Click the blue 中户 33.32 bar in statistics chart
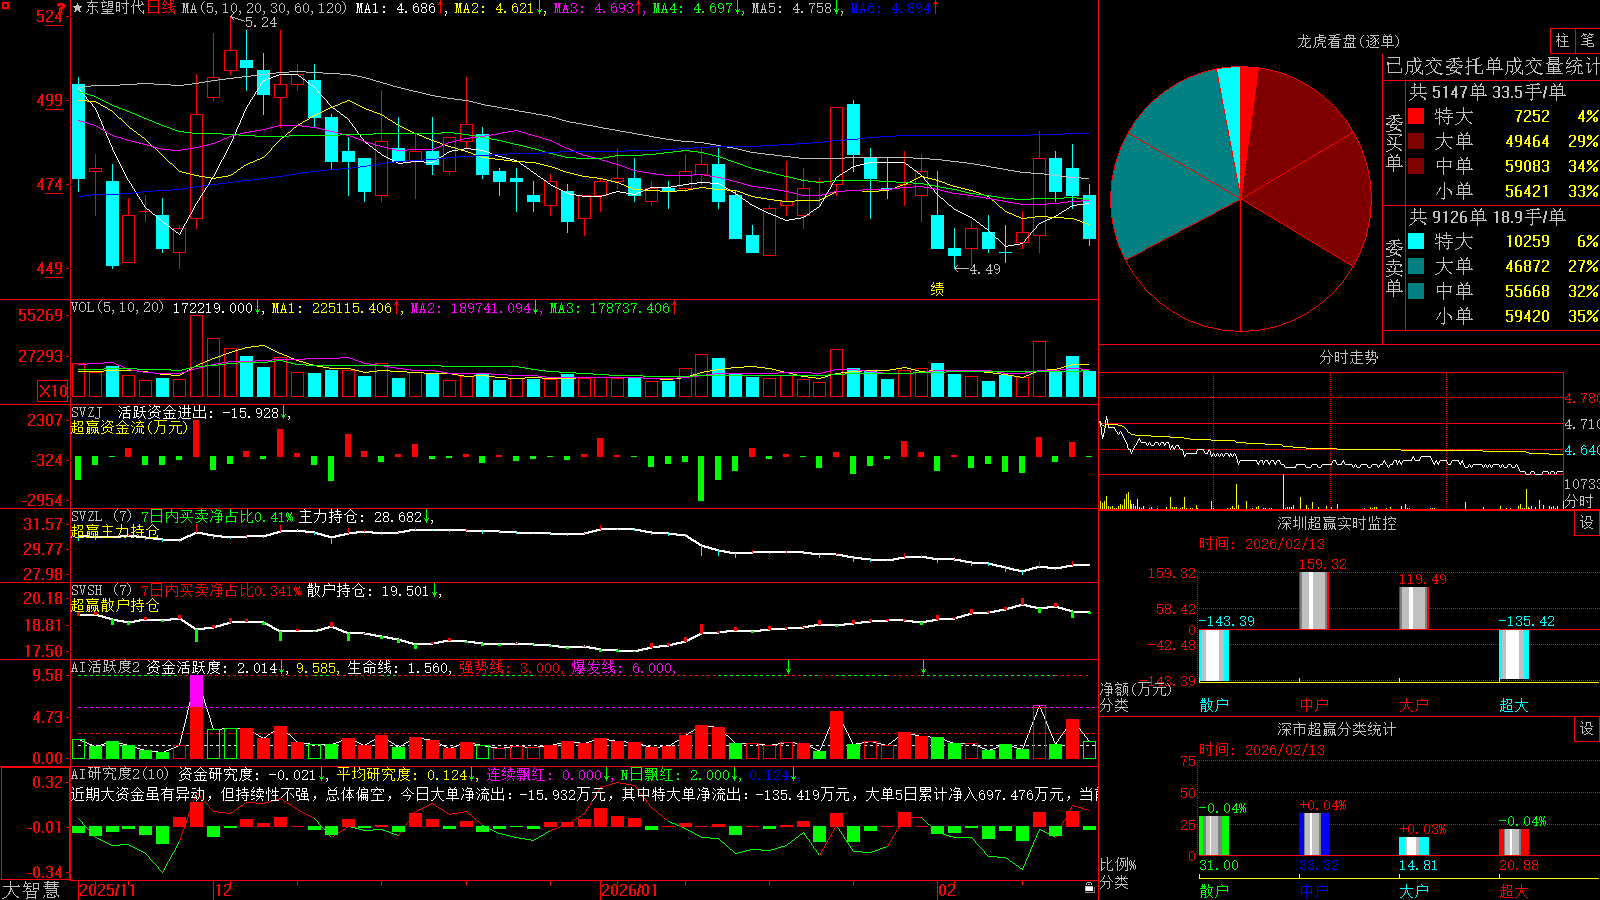 pos(1314,835)
